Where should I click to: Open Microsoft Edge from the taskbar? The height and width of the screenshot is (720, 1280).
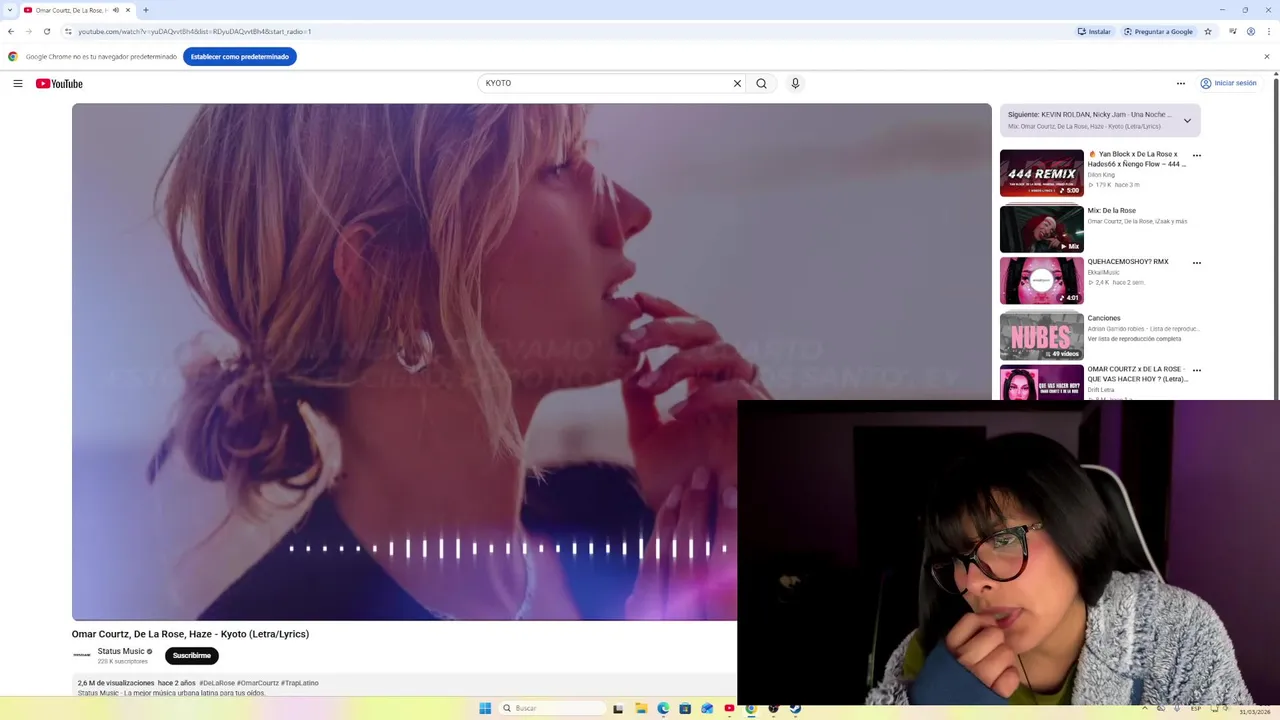click(x=663, y=708)
